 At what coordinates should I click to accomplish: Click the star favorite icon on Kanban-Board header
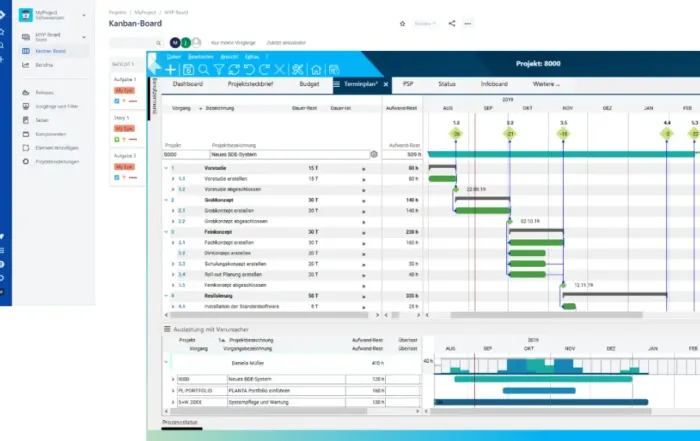(x=402, y=24)
